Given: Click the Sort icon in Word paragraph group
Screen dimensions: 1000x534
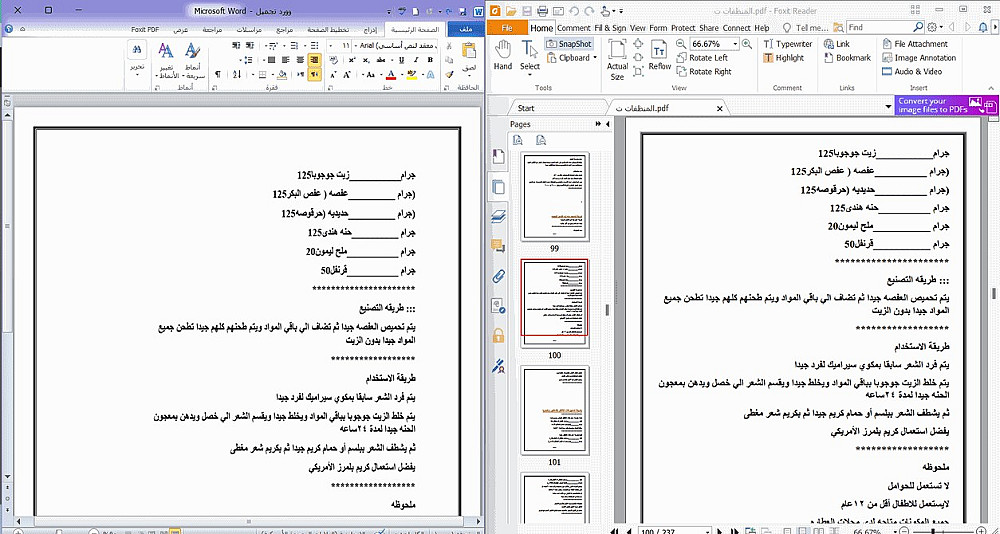Looking at the screenshot, I should 236,75.
